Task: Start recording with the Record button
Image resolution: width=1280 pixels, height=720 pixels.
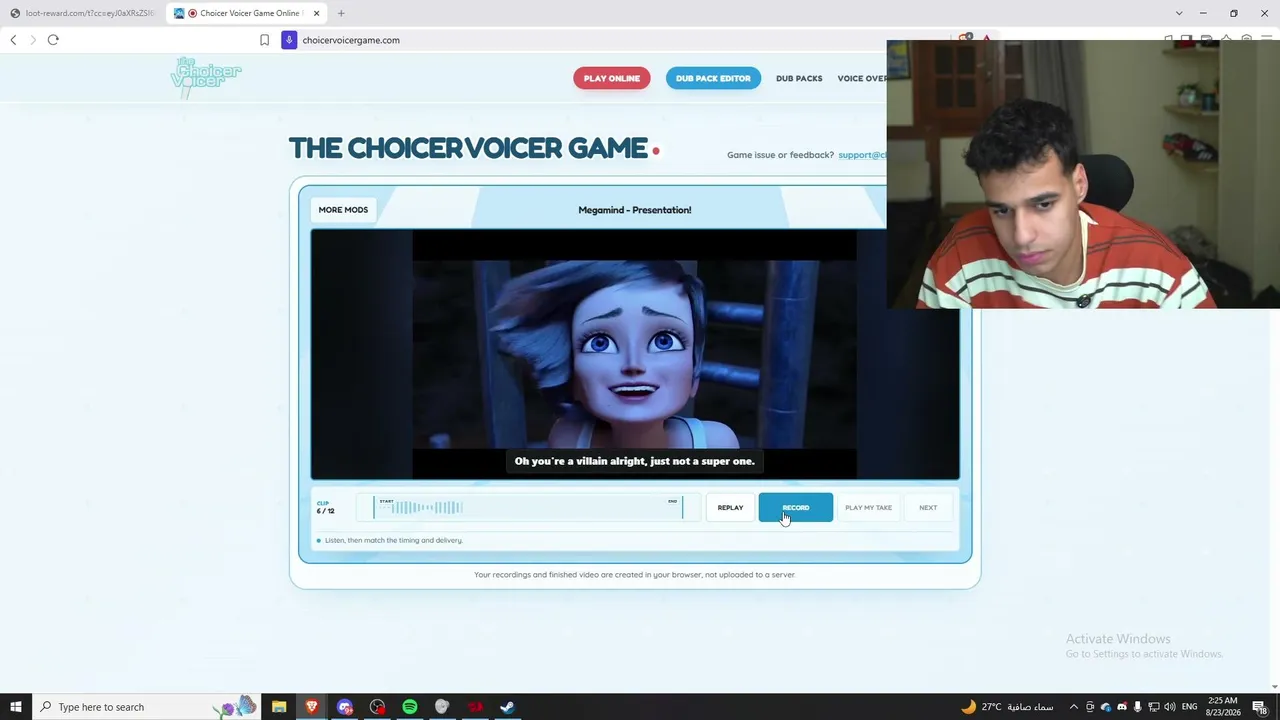Action: pos(796,507)
